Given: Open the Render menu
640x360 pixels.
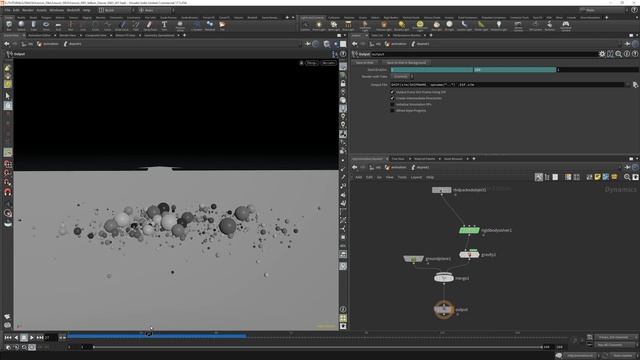Looking at the screenshot, I should [x=28, y=10].
